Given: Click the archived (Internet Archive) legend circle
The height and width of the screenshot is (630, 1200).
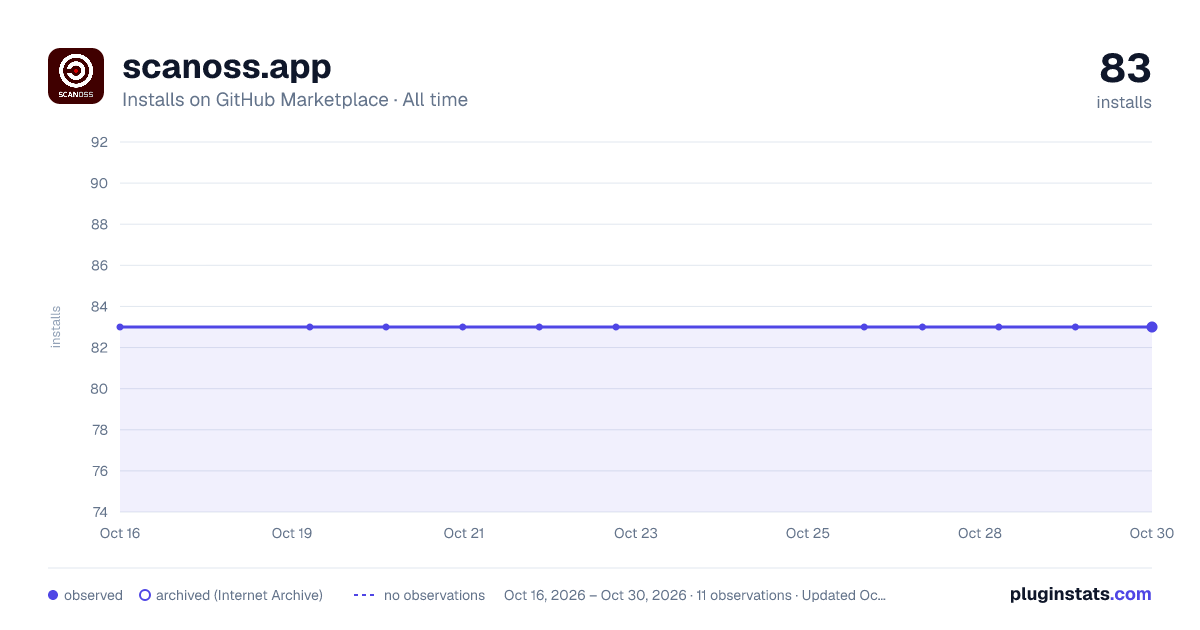Looking at the screenshot, I should (x=145, y=595).
